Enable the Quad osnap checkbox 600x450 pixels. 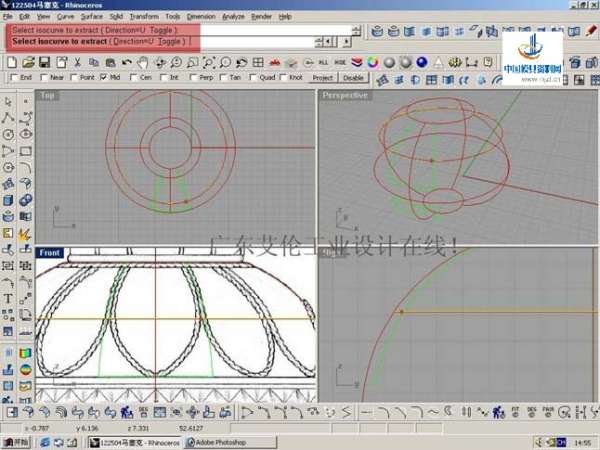point(253,77)
